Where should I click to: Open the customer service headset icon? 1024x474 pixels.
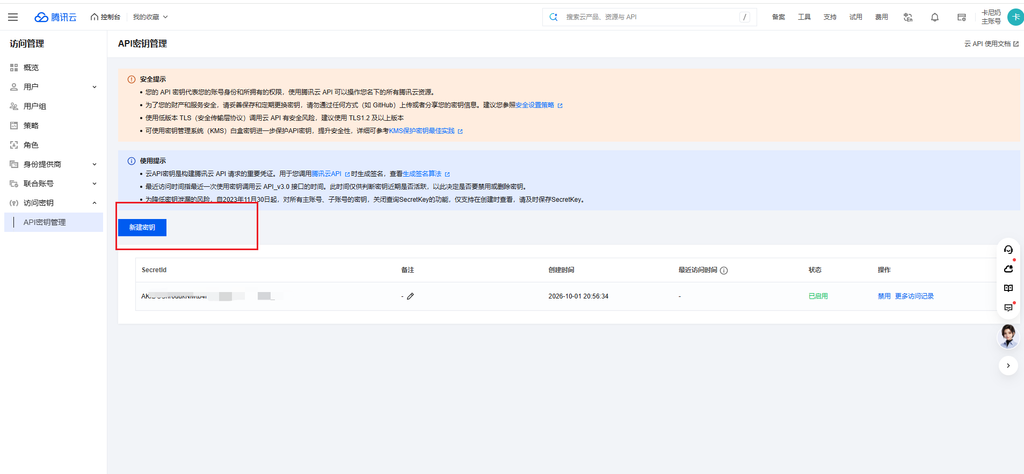click(1008, 250)
